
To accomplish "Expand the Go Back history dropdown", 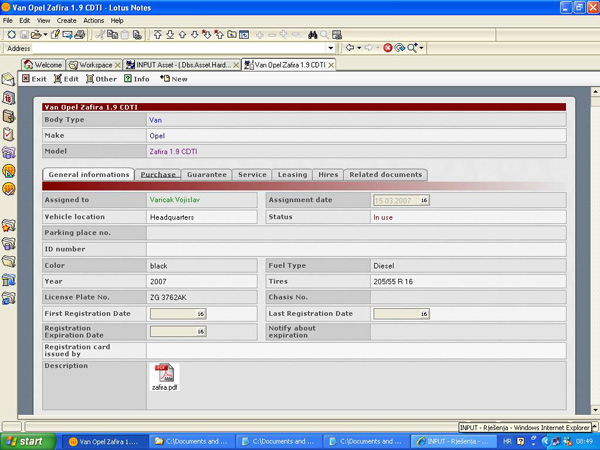I will (x=359, y=48).
